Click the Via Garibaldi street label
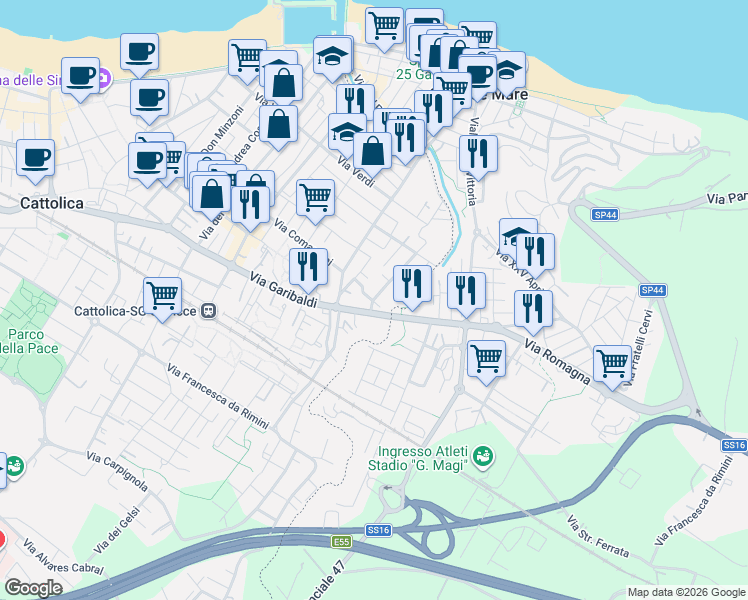This screenshot has width=748, height=600. pyautogui.click(x=283, y=290)
